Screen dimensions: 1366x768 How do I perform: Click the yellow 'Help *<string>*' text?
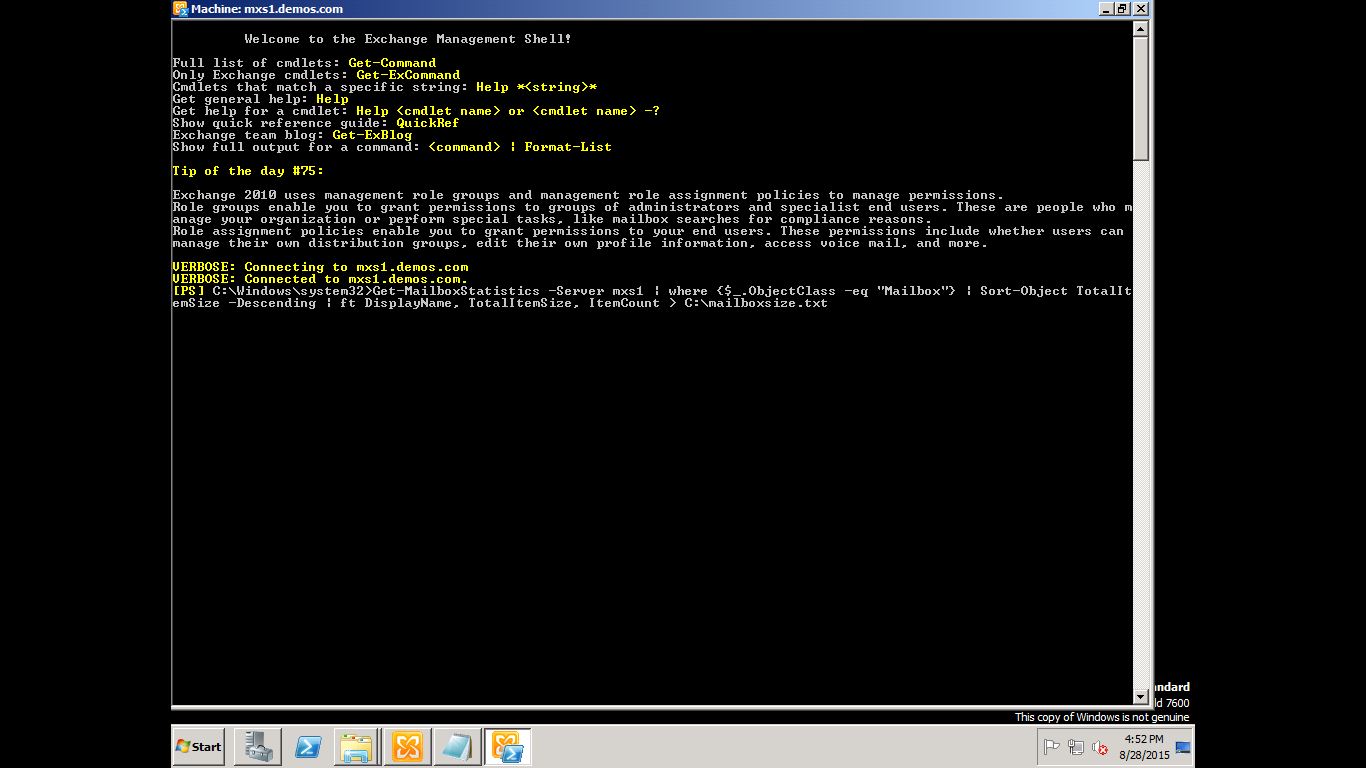(536, 87)
